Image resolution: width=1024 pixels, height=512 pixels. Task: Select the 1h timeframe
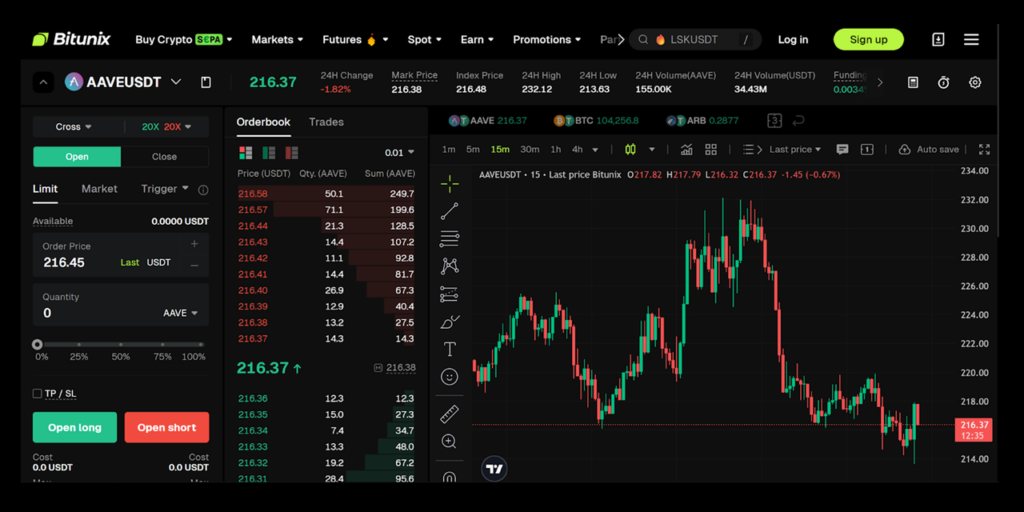click(x=555, y=150)
